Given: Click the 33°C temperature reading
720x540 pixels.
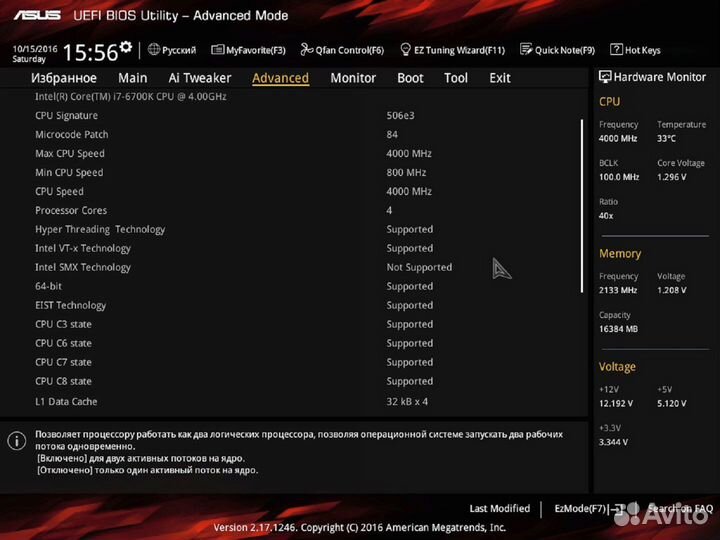Looking at the screenshot, I should click(x=666, y=138).
